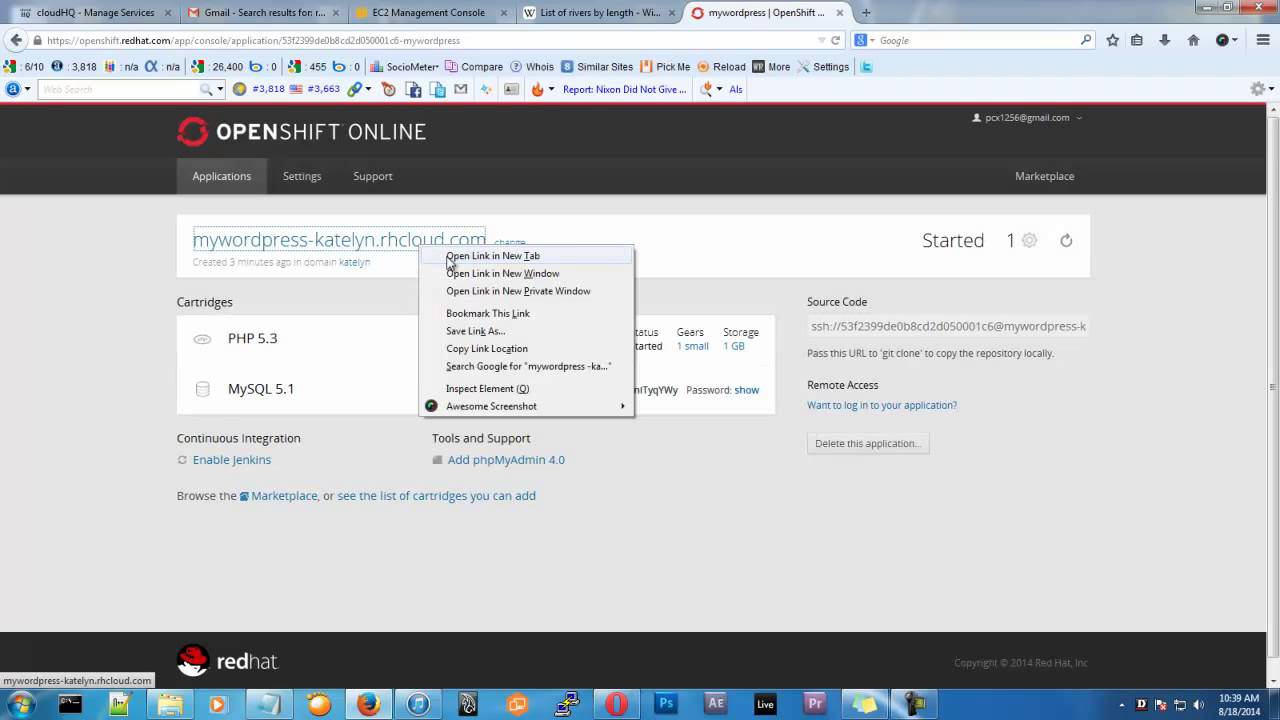Click the bookmark star icon in toolbar

coord(1113,40)
